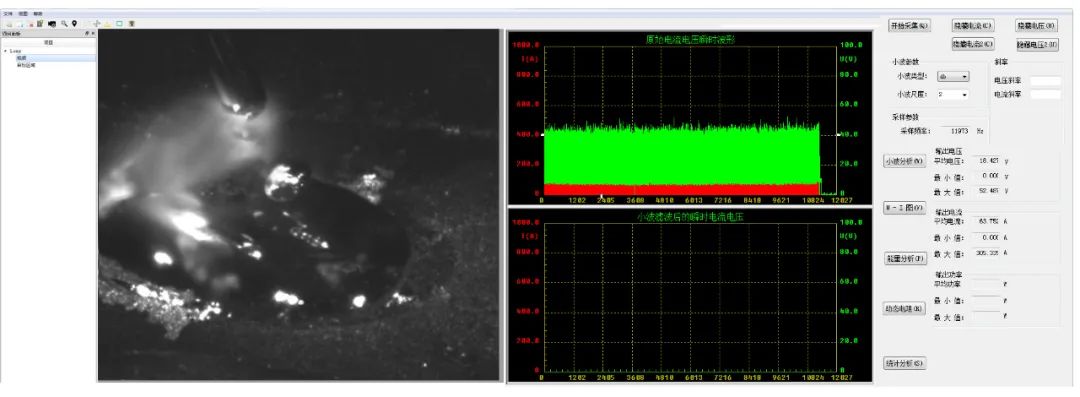The height and width of the screenshot is (397, 1080).
Task: Open the wavelet type (小波类型) dropdown
Action: point(953,77)
